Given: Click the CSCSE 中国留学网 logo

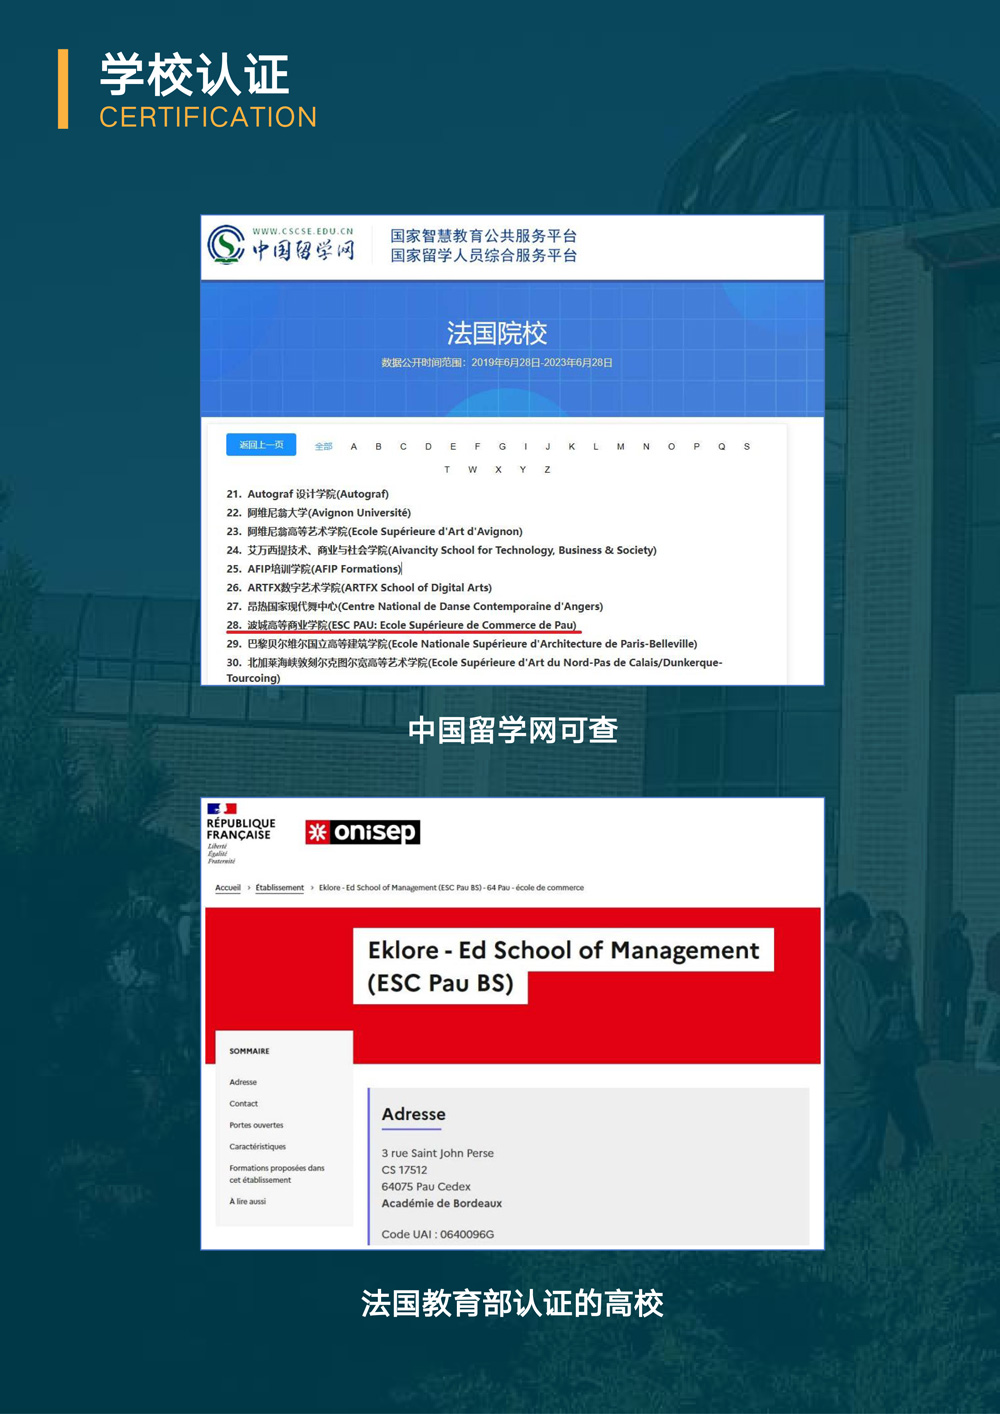Looking at the screenshot, I should 281,245.
